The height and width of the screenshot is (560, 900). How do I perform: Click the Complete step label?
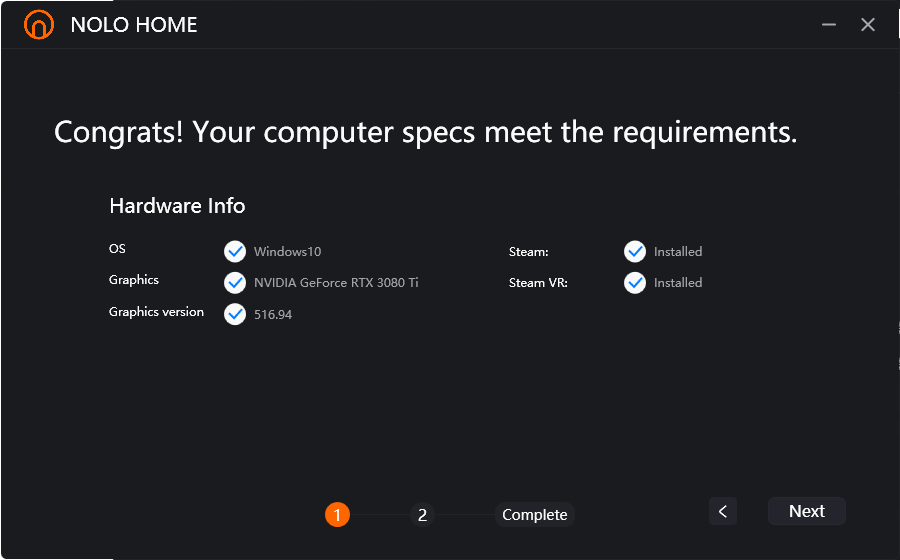535,515
